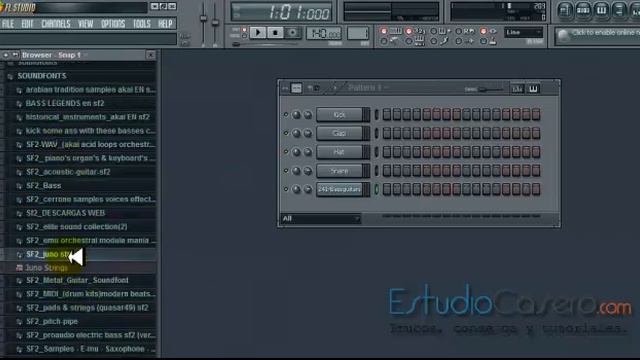Mute the Snare channel LED
Viewport: 640px width, 360px height.
coord(286,171)
